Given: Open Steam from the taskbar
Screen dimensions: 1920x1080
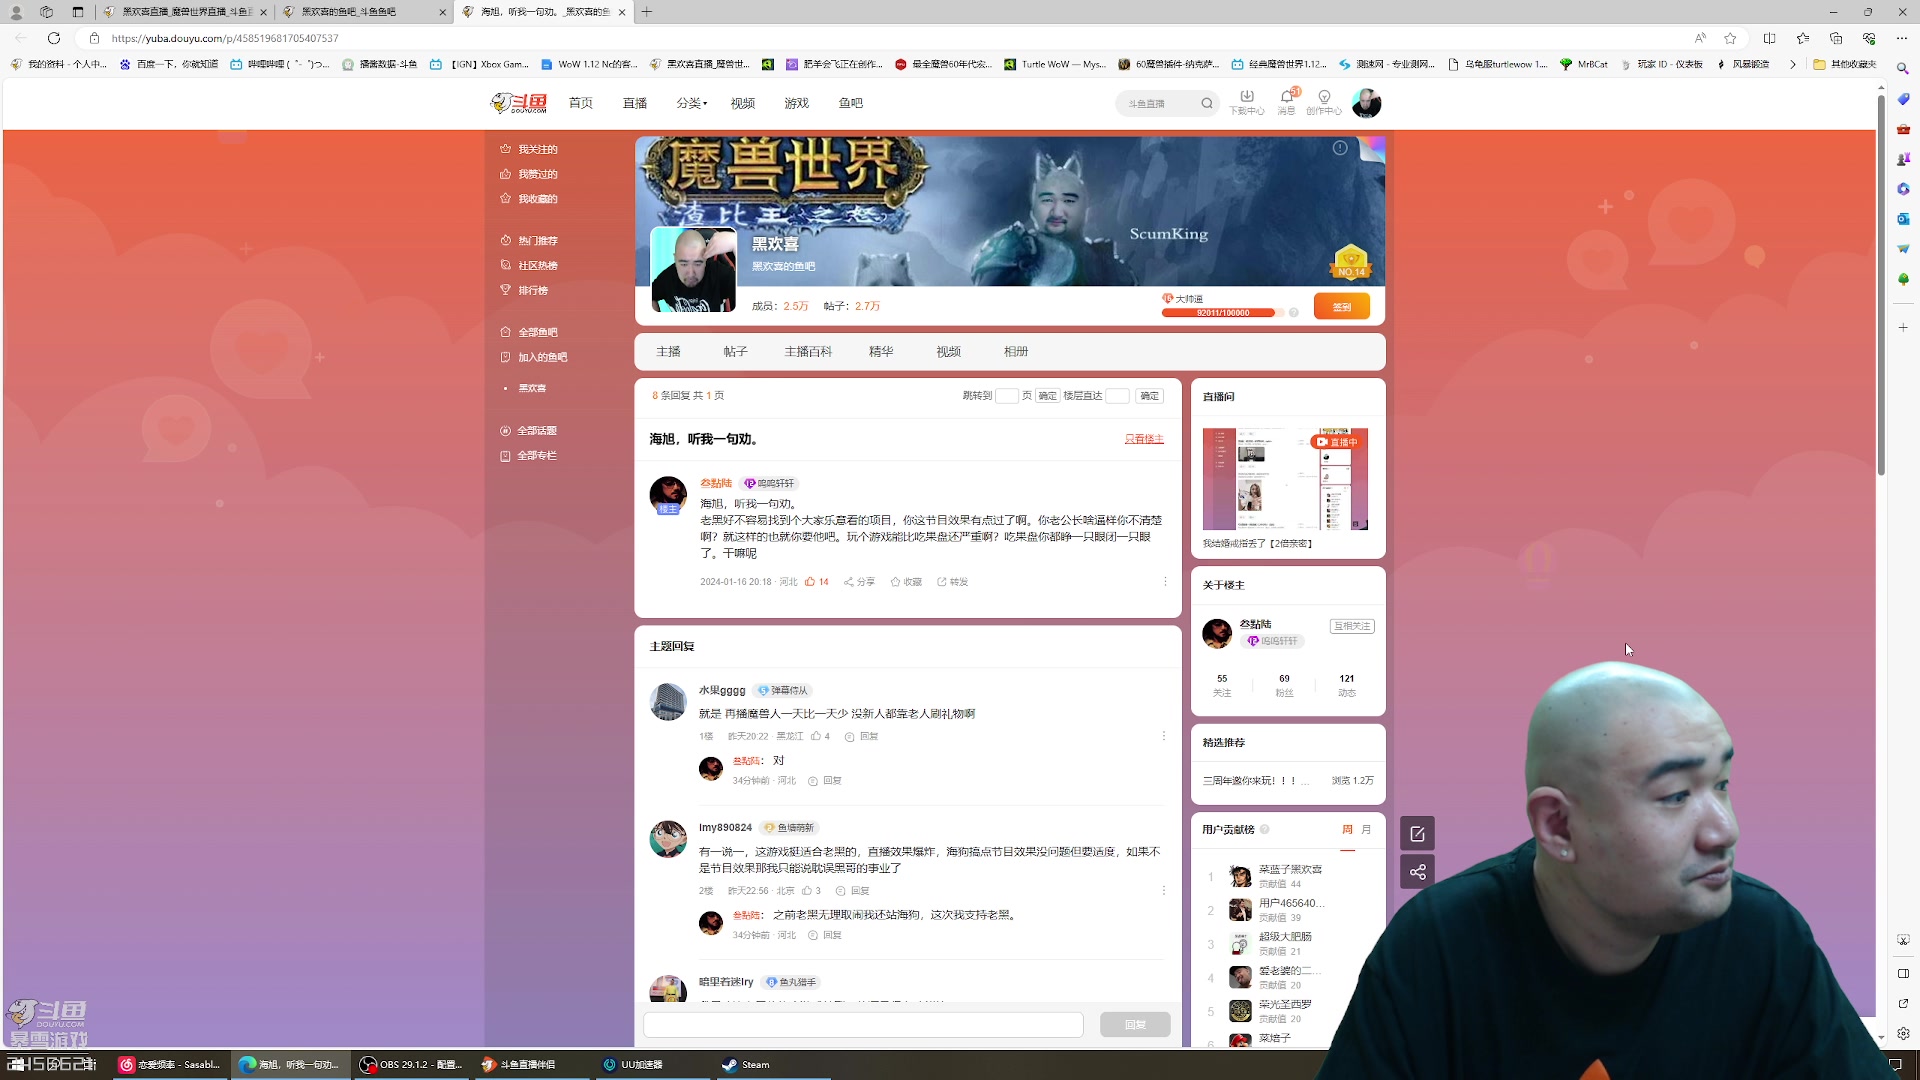Looking at the screenshot, I should pos(747,1064).
